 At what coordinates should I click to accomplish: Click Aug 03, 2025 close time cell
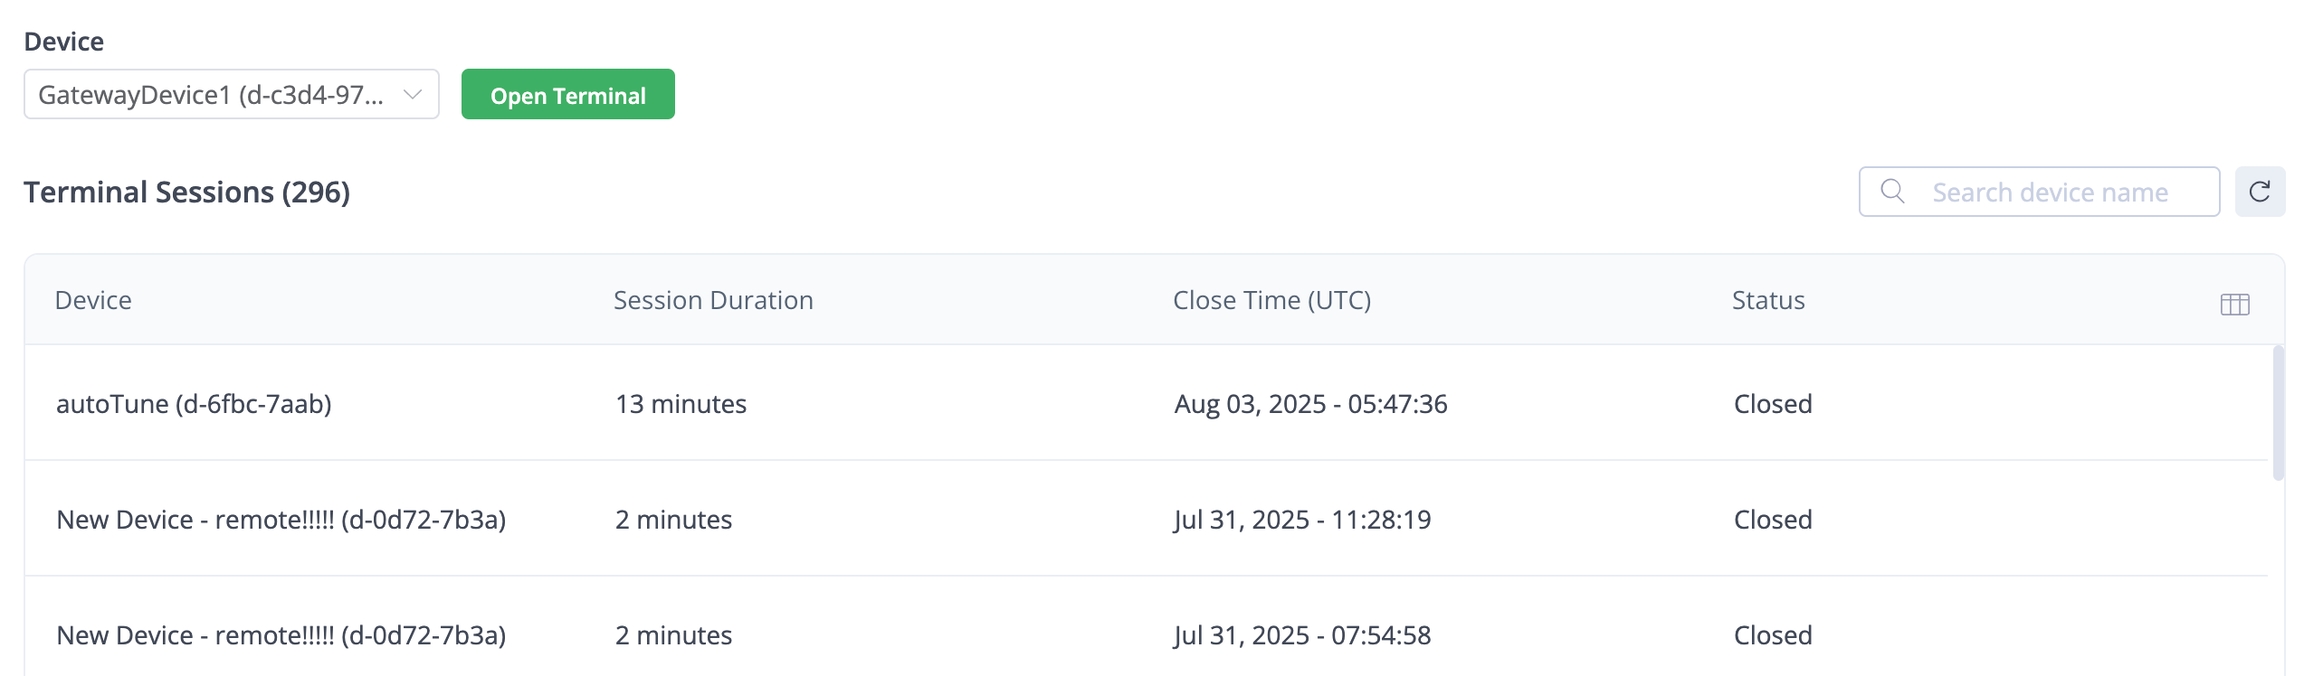pyautogui.click(x=1310, y=403)
